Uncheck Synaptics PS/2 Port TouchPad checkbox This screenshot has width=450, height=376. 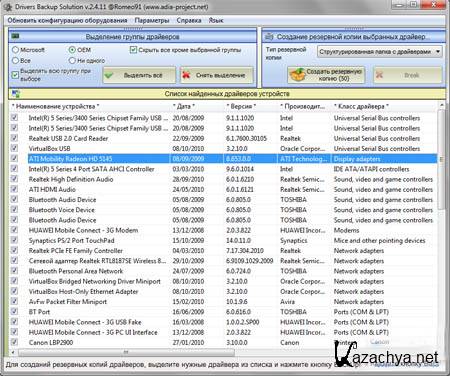14,240
